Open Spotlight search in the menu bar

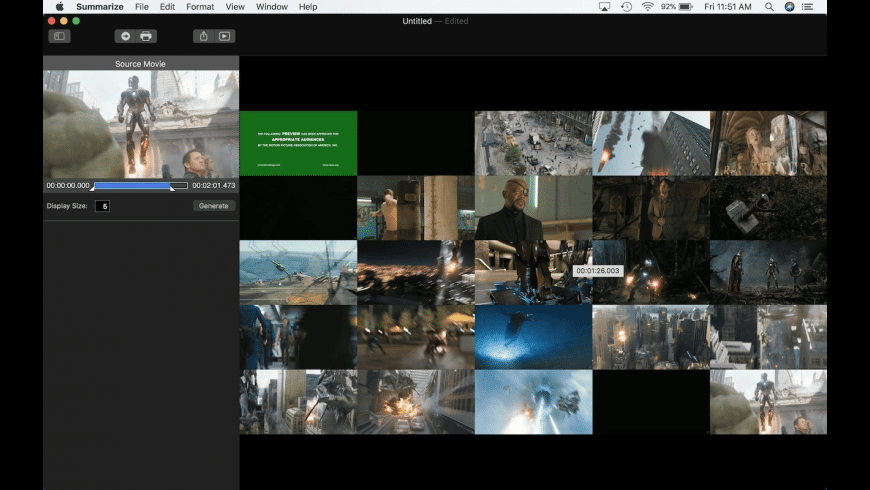pos(769,7)
